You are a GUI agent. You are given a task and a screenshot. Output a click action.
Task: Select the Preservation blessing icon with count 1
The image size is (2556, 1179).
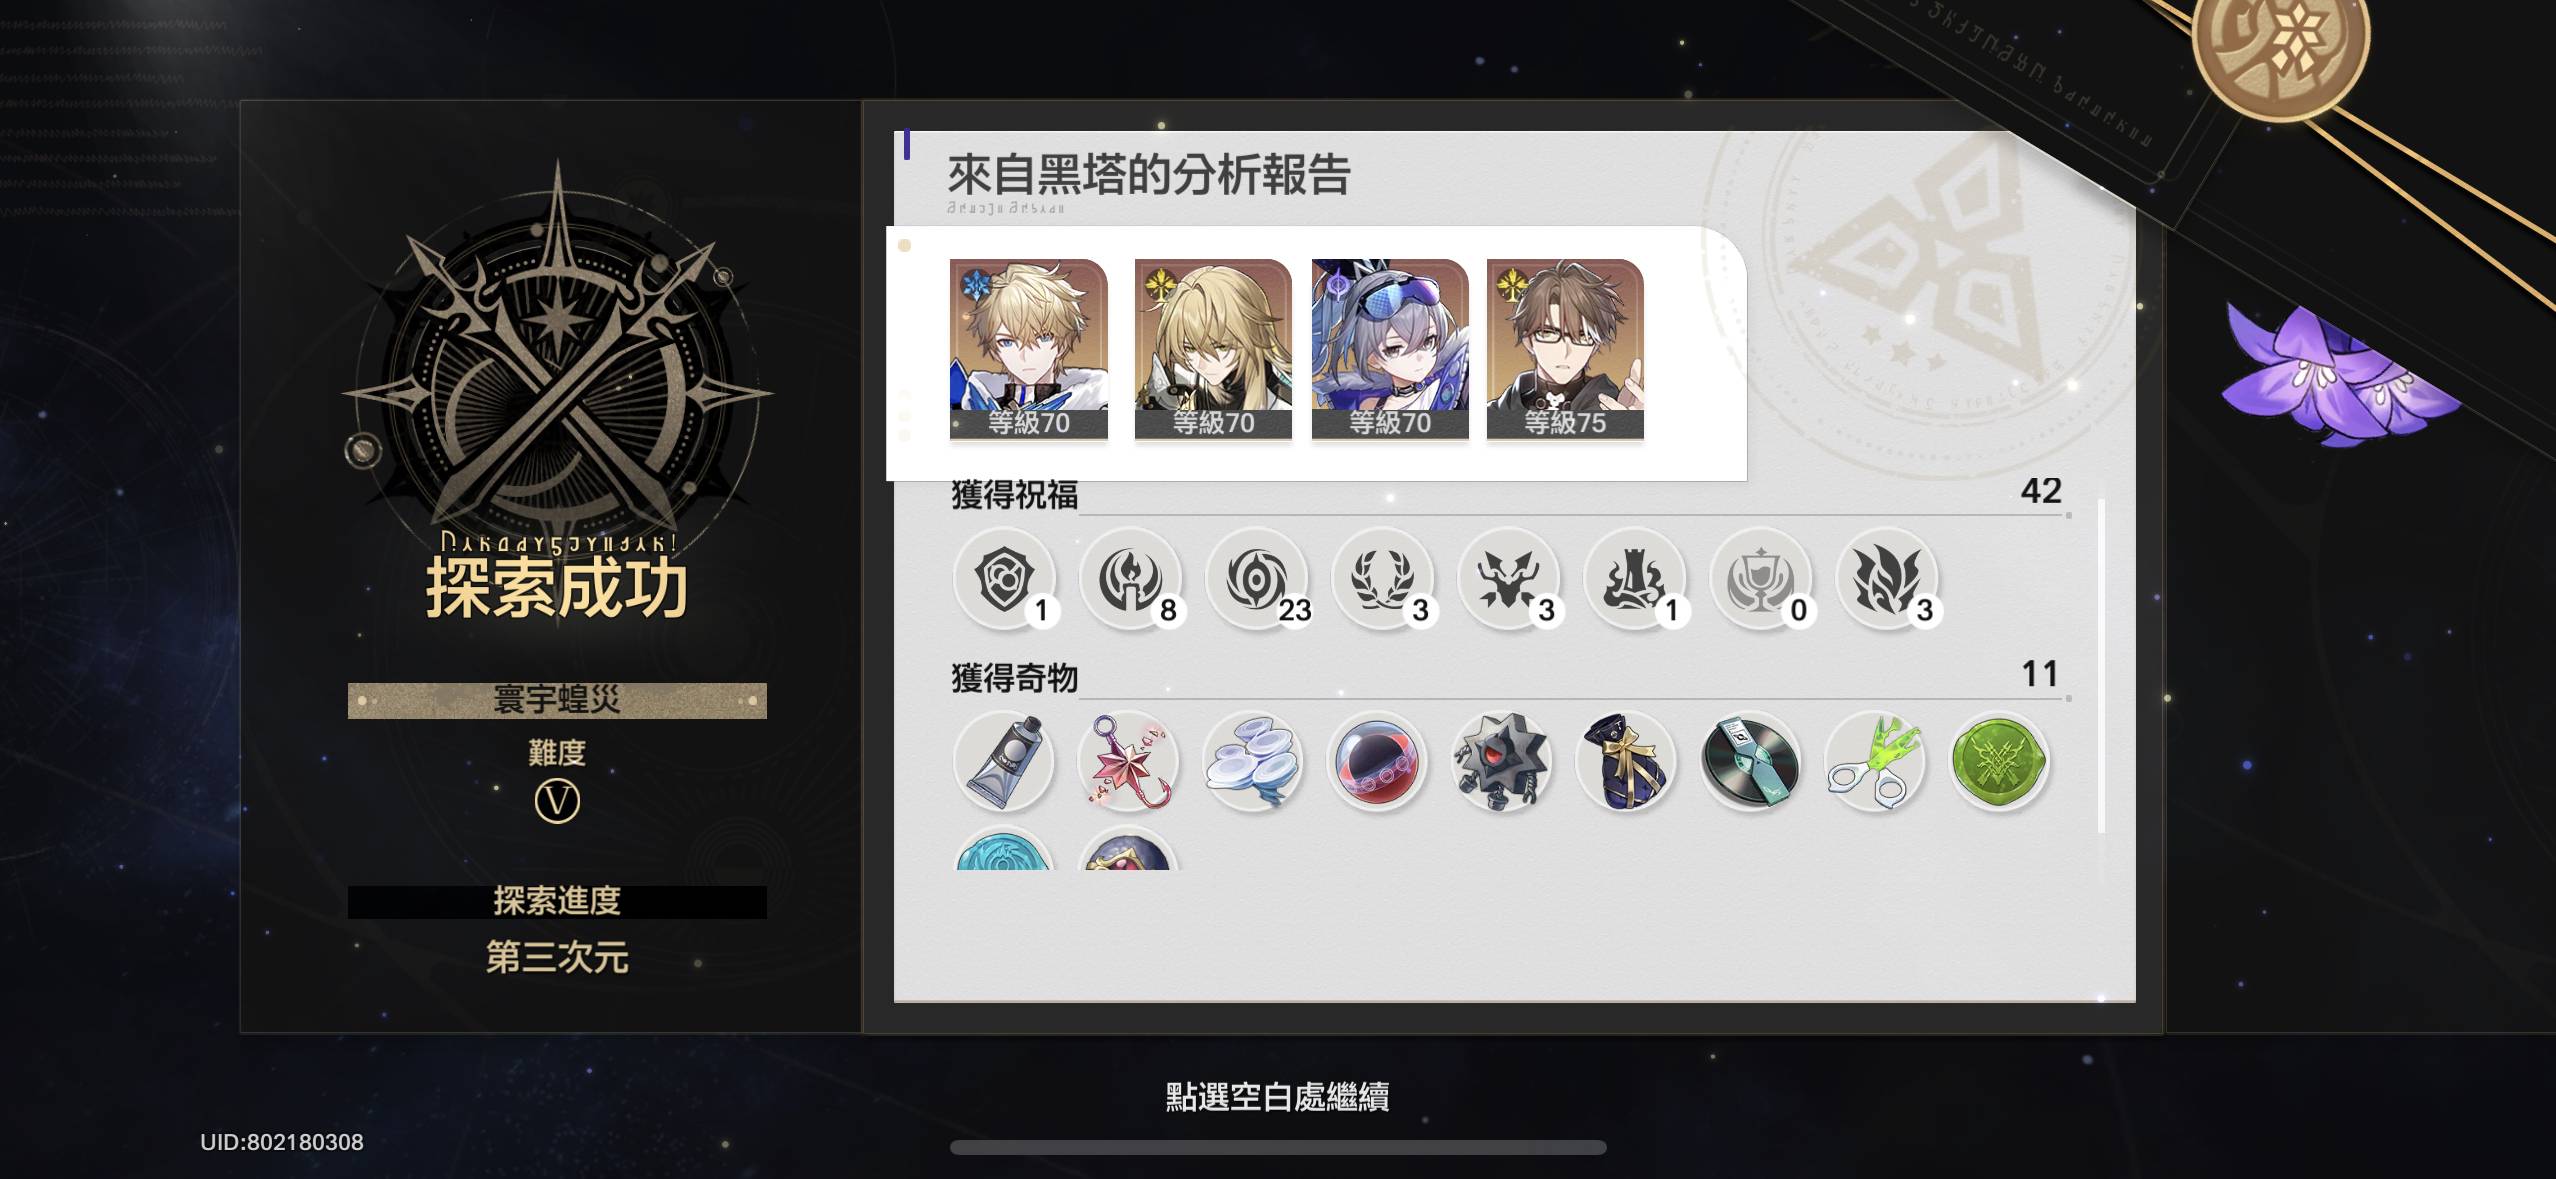click(x=1005, y=578)
